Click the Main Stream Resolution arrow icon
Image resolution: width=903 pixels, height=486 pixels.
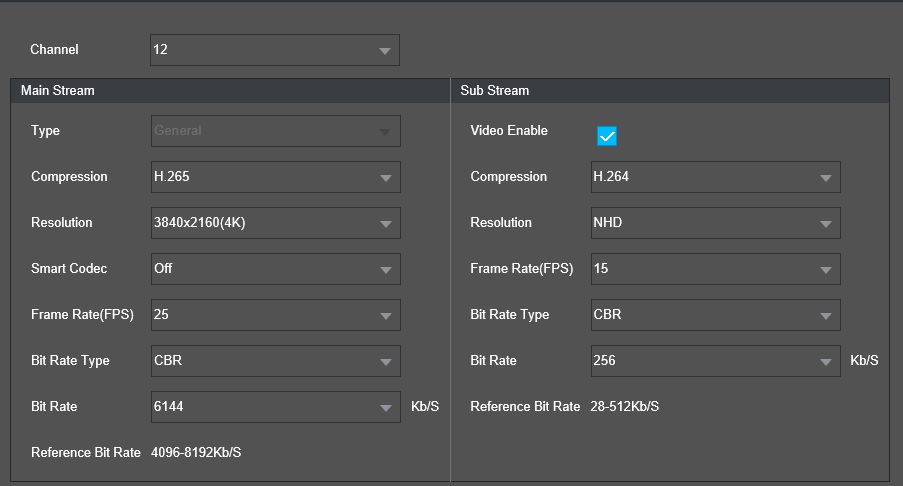[x=386, y=223]
